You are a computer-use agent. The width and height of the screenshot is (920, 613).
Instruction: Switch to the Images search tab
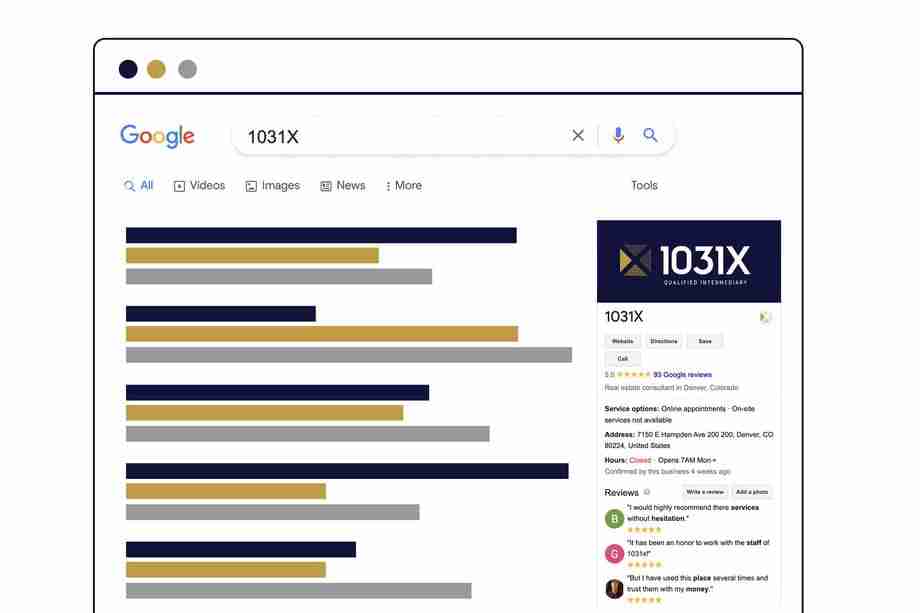point(272,185)
